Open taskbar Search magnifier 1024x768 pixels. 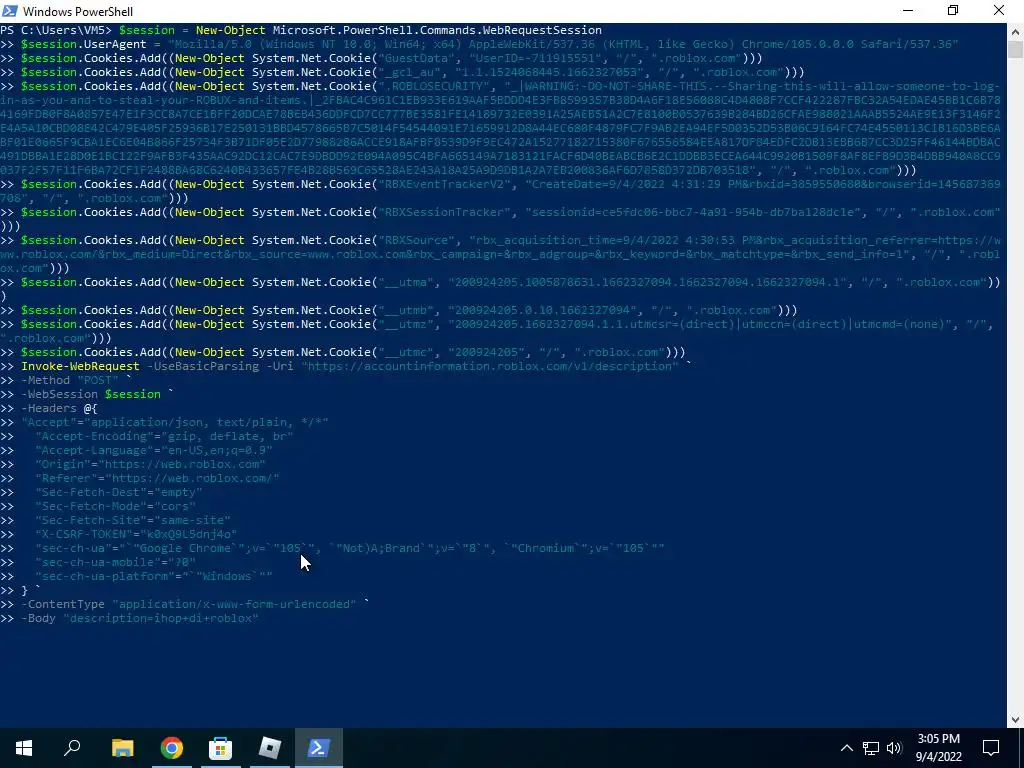pyautogui.click(x=72, y=748)
